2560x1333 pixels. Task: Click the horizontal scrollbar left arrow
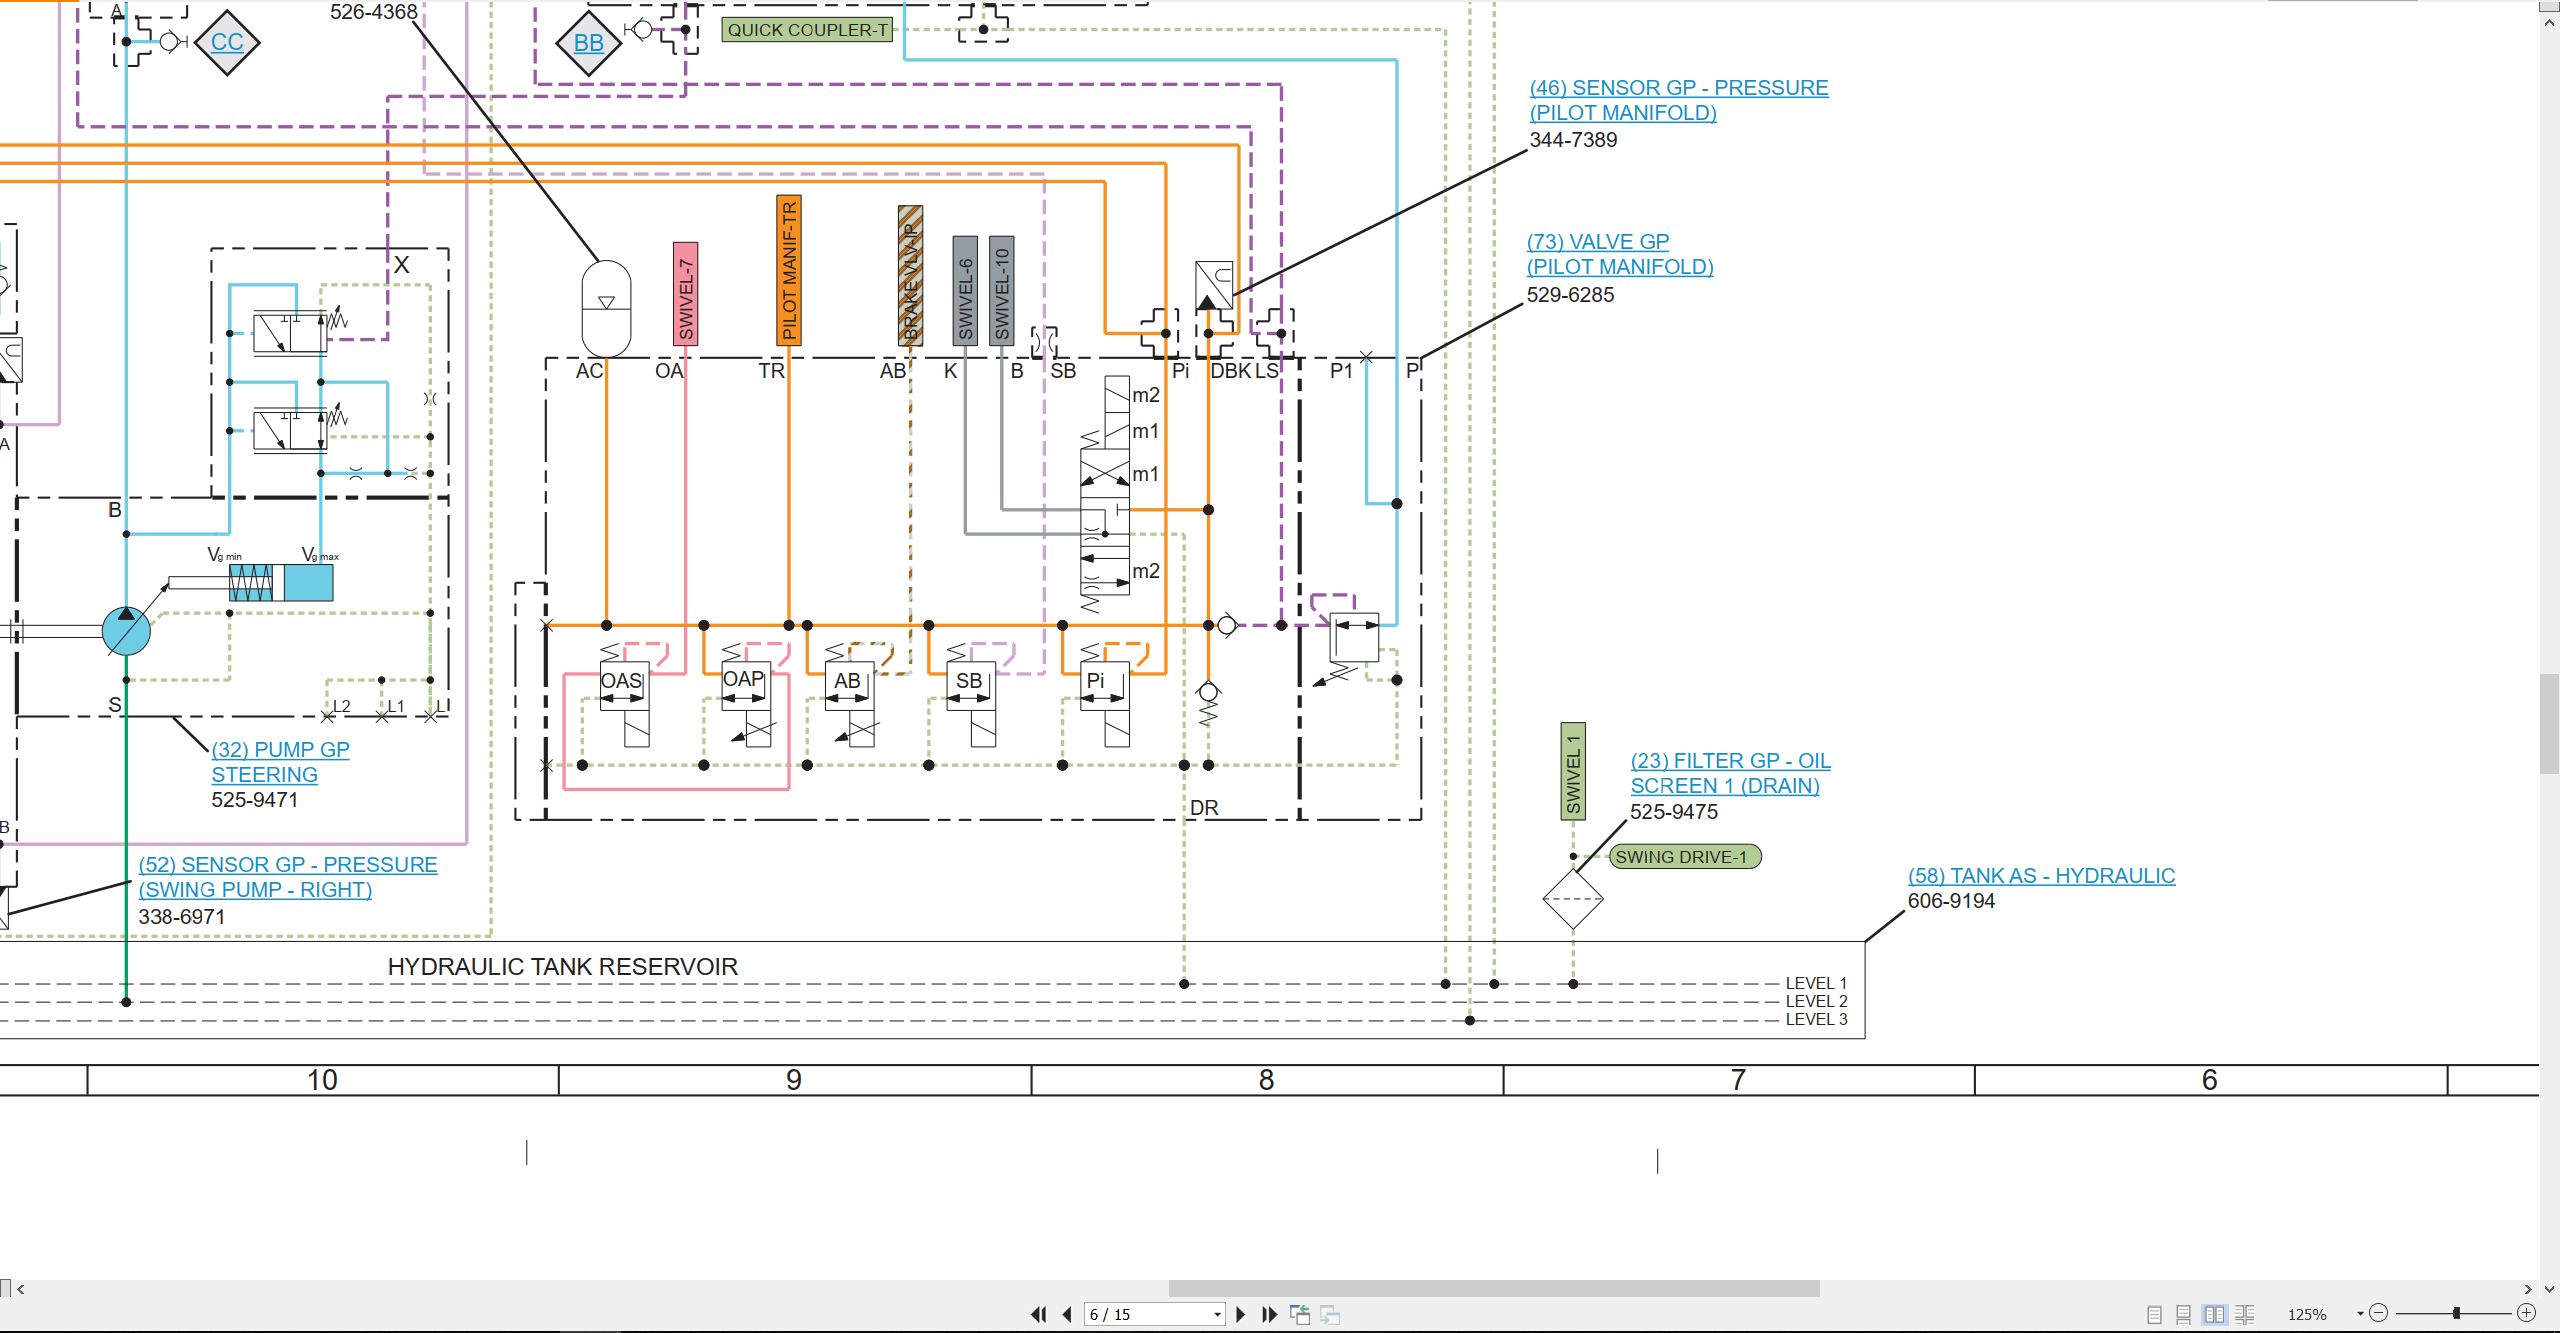coord(20,1289)
